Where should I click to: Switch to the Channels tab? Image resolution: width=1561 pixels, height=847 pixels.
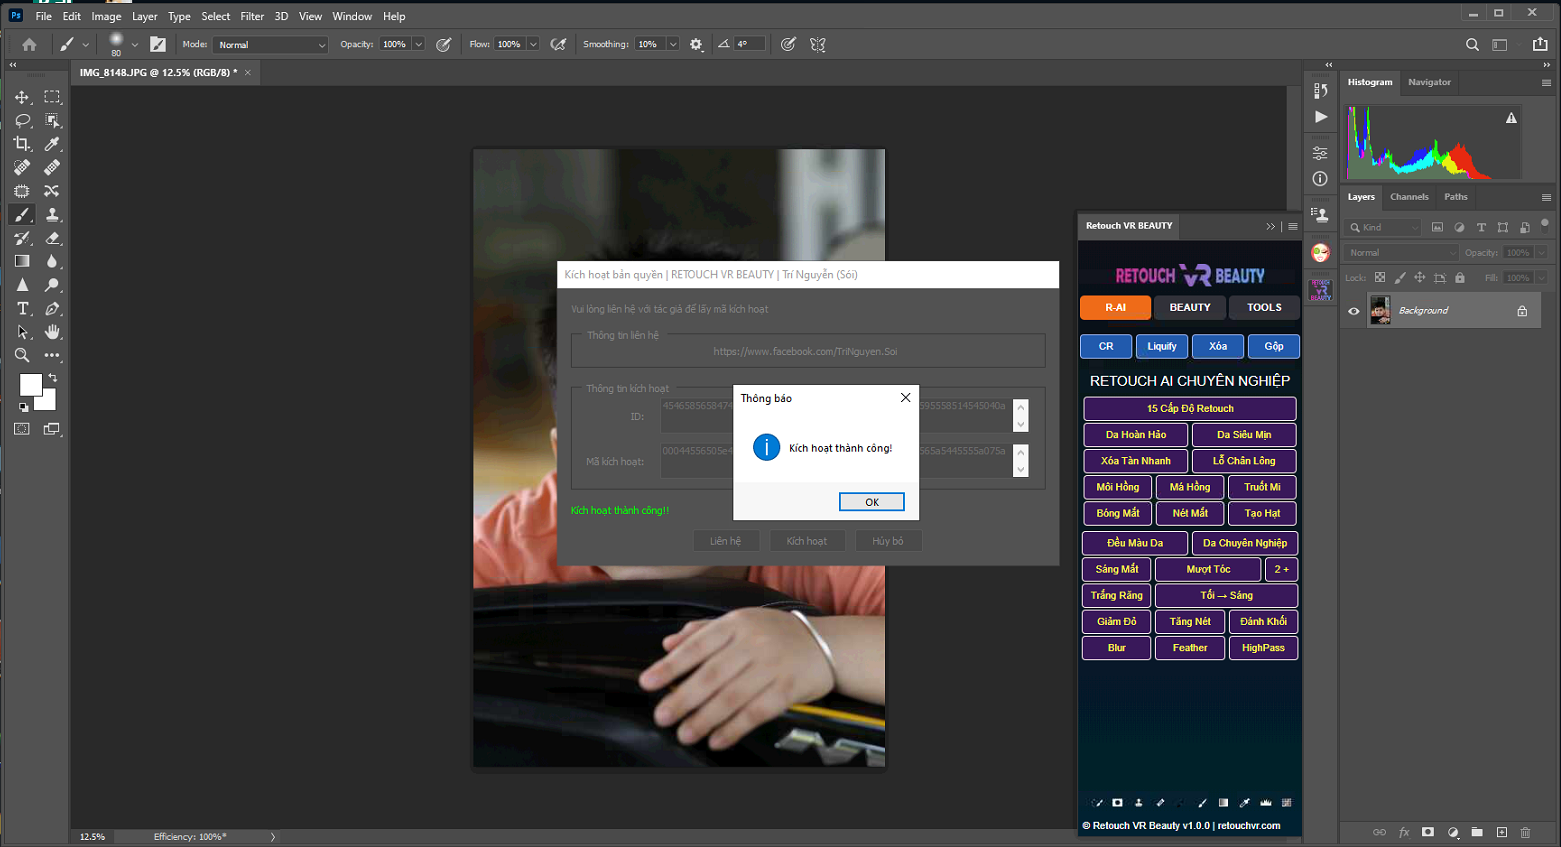pos(1409,197)
